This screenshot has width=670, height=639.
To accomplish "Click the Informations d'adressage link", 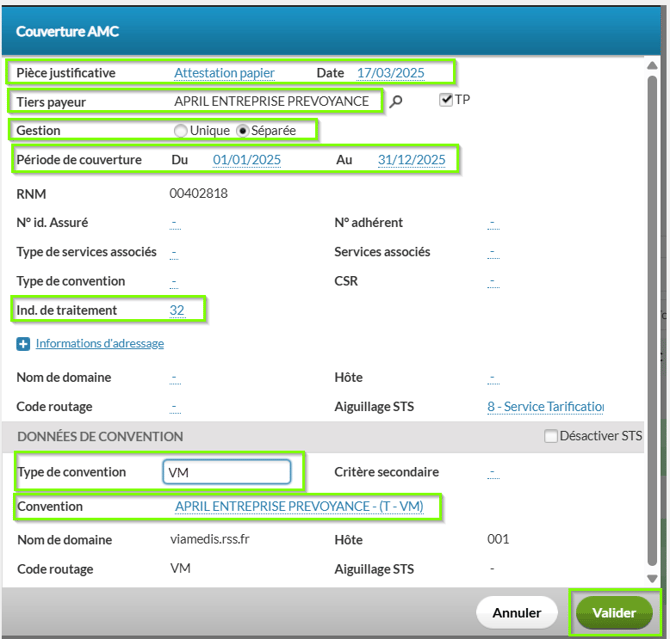I will coord(100,344).
